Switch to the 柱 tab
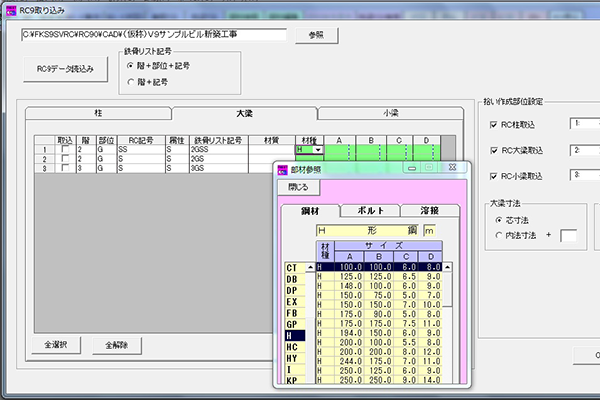This screenshot has width=600, height=400. (x=98, y=113)
